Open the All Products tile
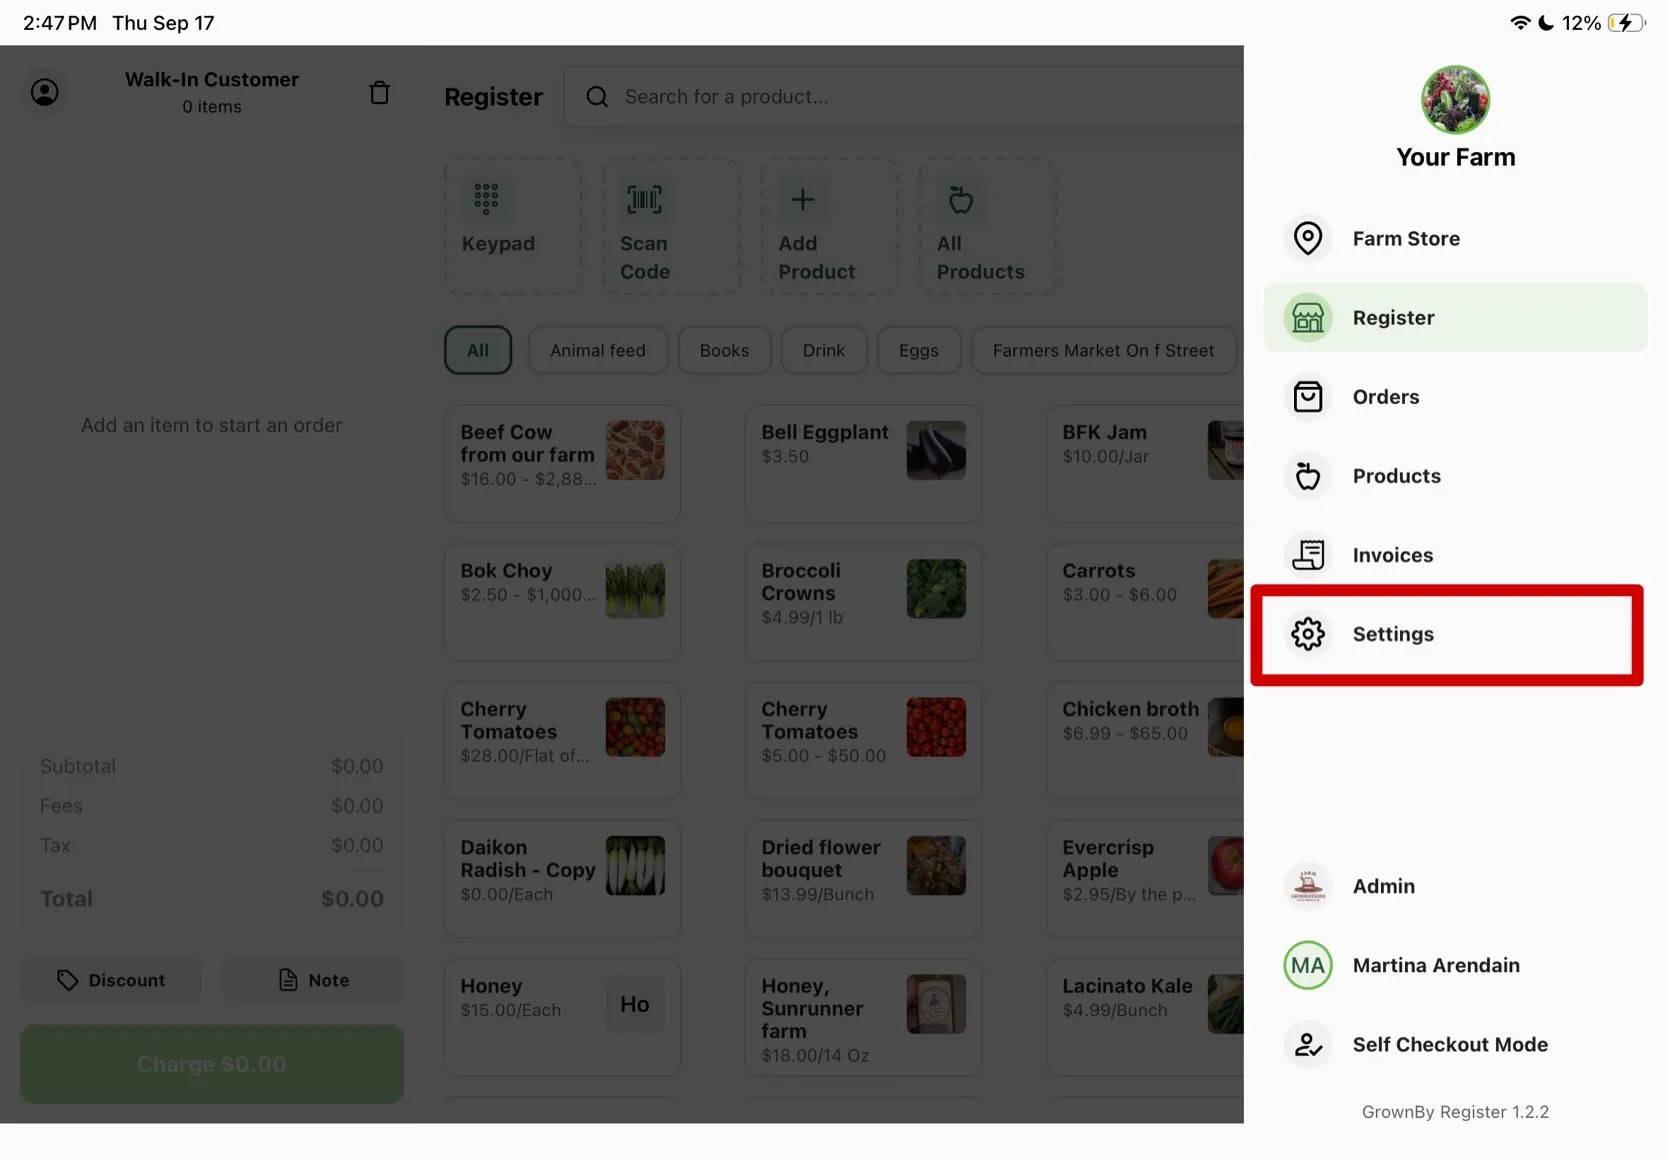 point(987,226)
